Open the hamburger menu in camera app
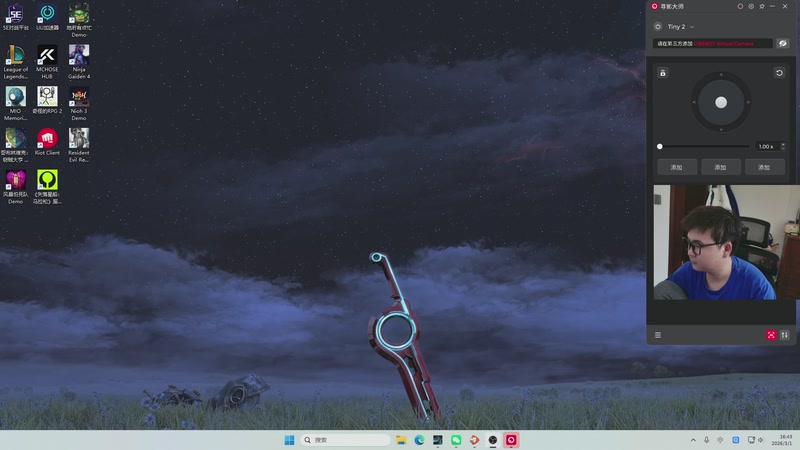 [658, 335]
